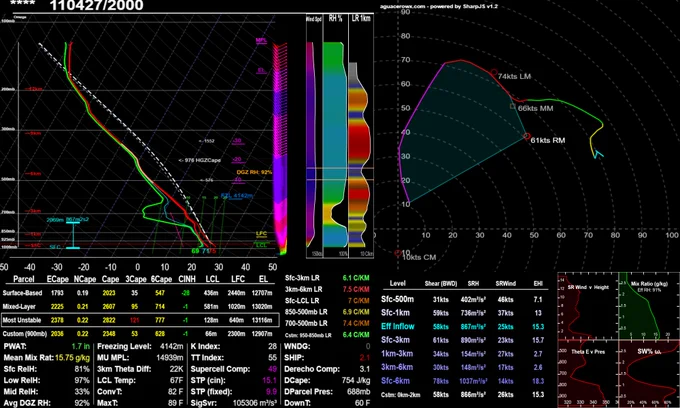The image size is (680, 408).
Task: Select the 1km-3km shear row
Action: click(x=463, y=354)
